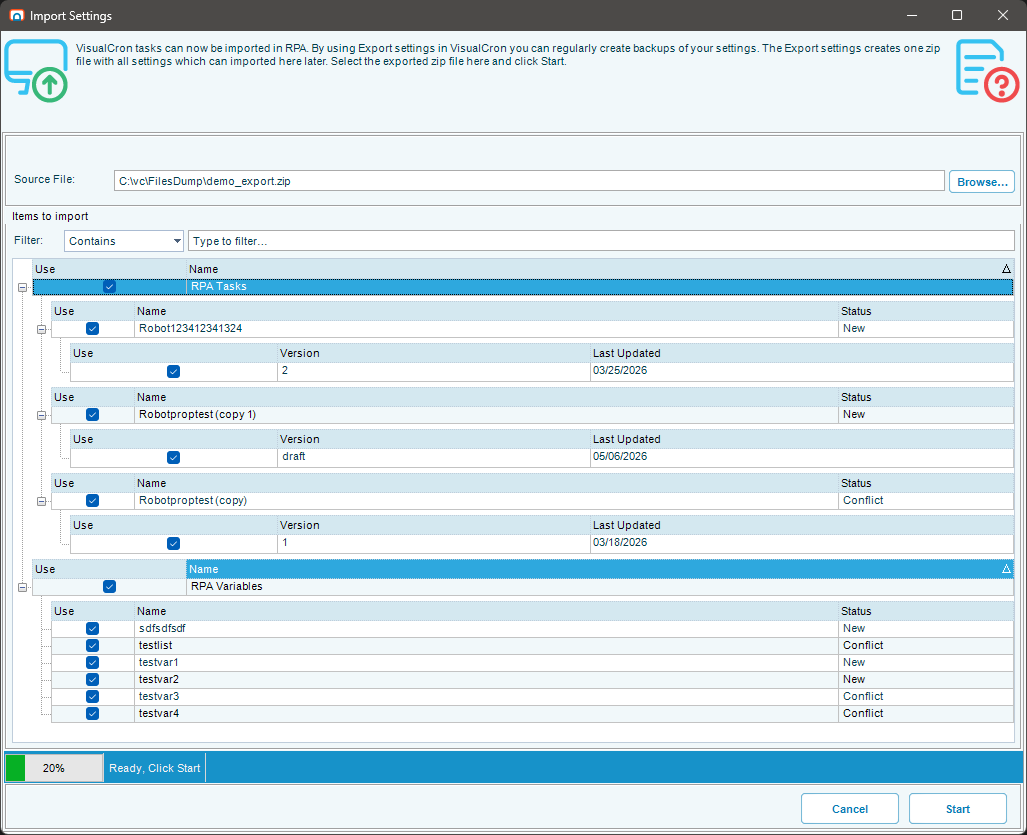
Task: Uncheck Robot123412341324 Use checkbox
Action: click(92, 329)
